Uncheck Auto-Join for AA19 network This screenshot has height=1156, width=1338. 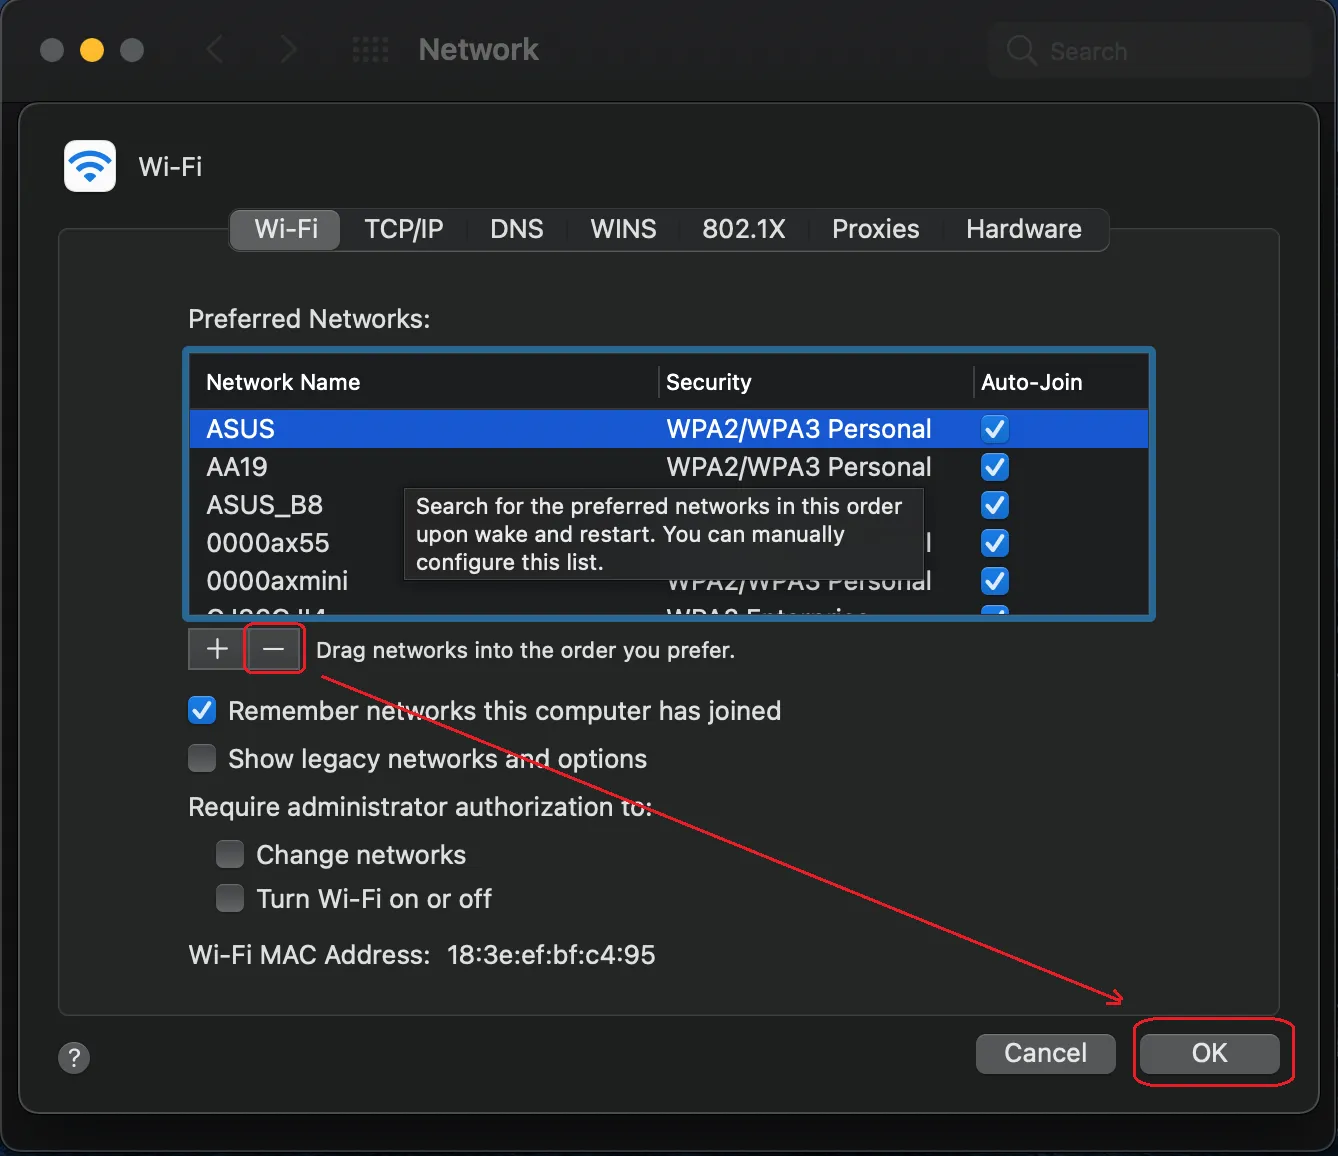tap(994, 467)
